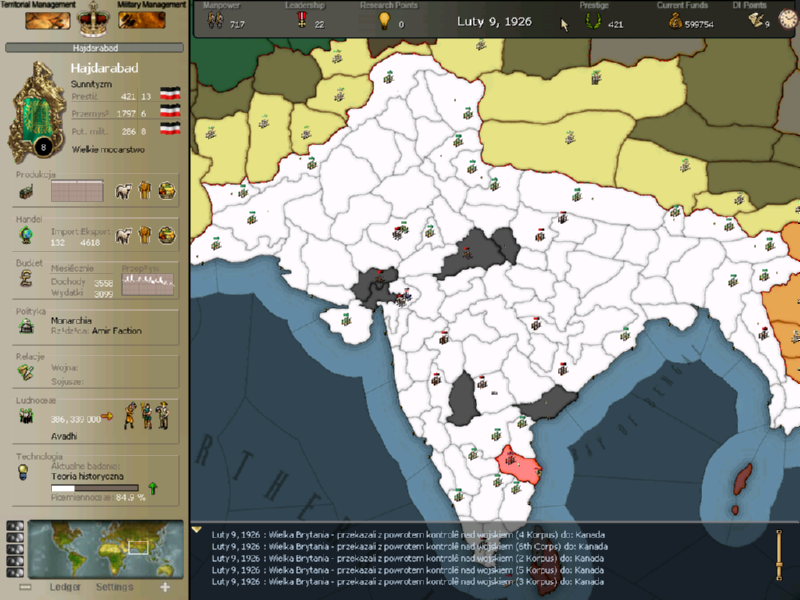Open the Technologia light bulb icon
Image resolution: width=800 pixels, height=600 pixels.
23,472
